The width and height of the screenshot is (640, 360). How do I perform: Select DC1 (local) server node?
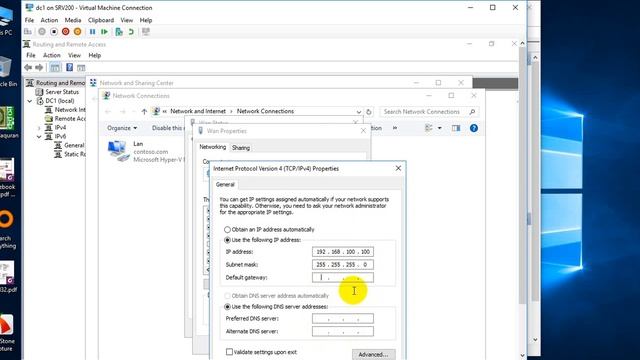[x=60, y=101]
